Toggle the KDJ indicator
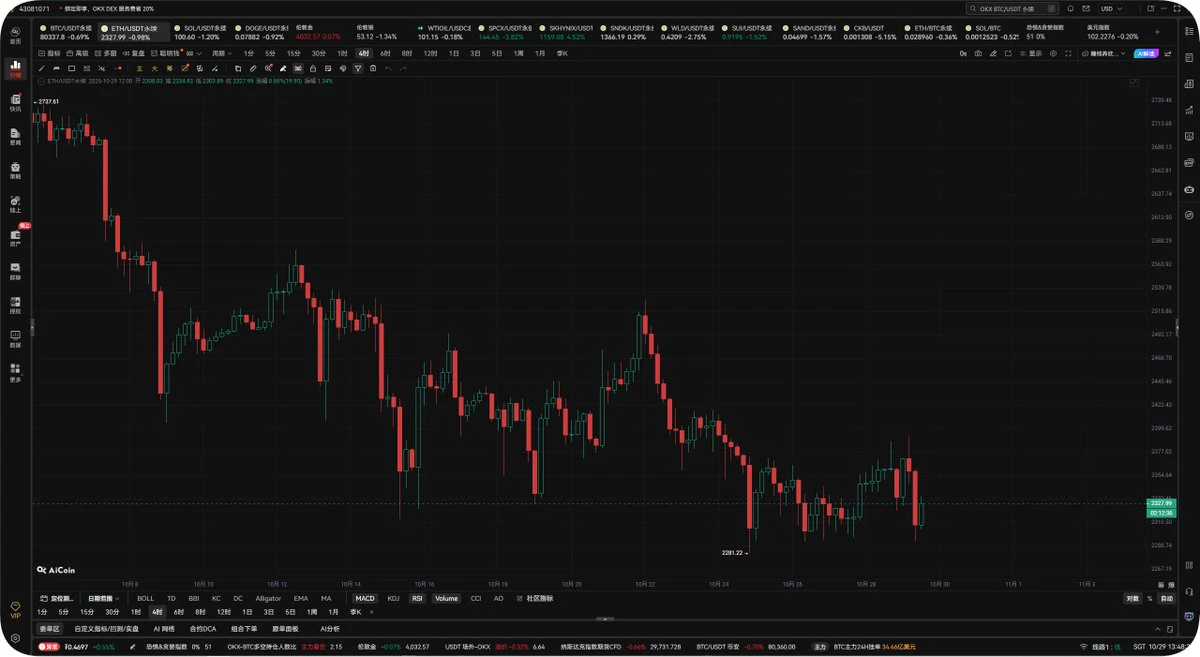This screenshot has width=1200, height=657. tap(393, 598)
